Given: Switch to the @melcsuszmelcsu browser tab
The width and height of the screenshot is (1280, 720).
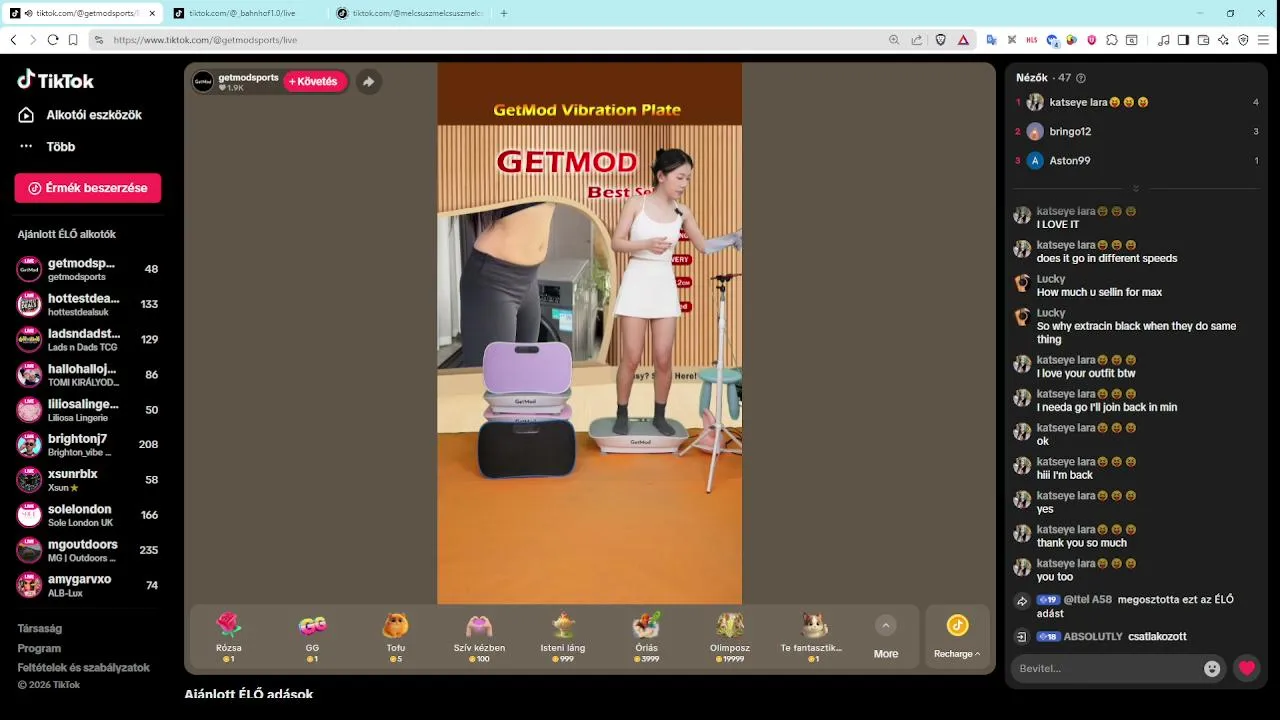Looking at the screenshot, I should click(x=410, y=13).
